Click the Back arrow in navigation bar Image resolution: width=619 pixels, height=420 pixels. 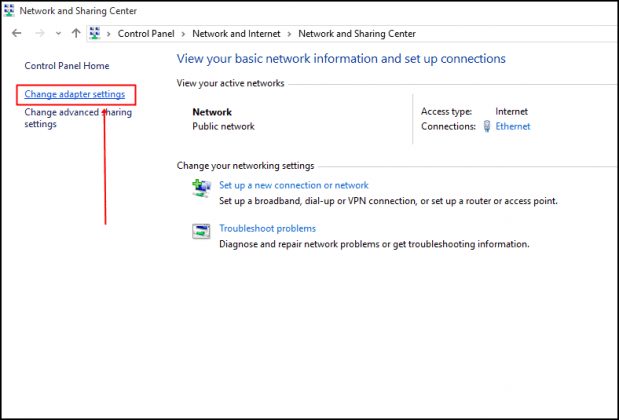[x=16, y=33]
